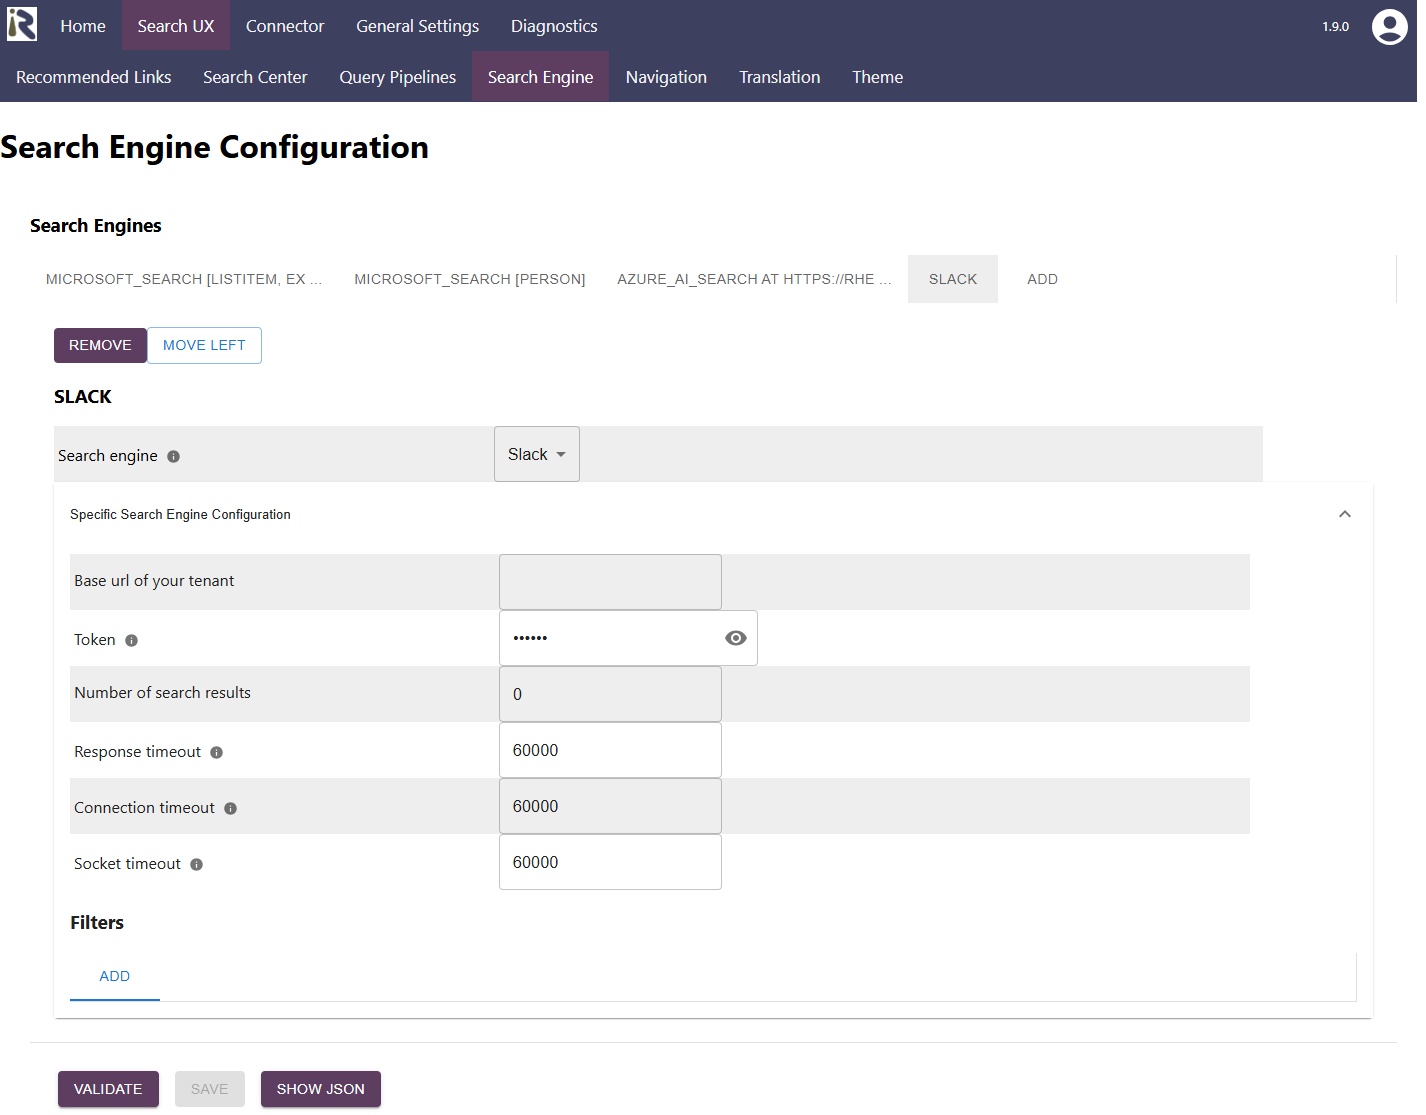Click the Filters heading
1426x1115 pixels.
tap(97, 922)
